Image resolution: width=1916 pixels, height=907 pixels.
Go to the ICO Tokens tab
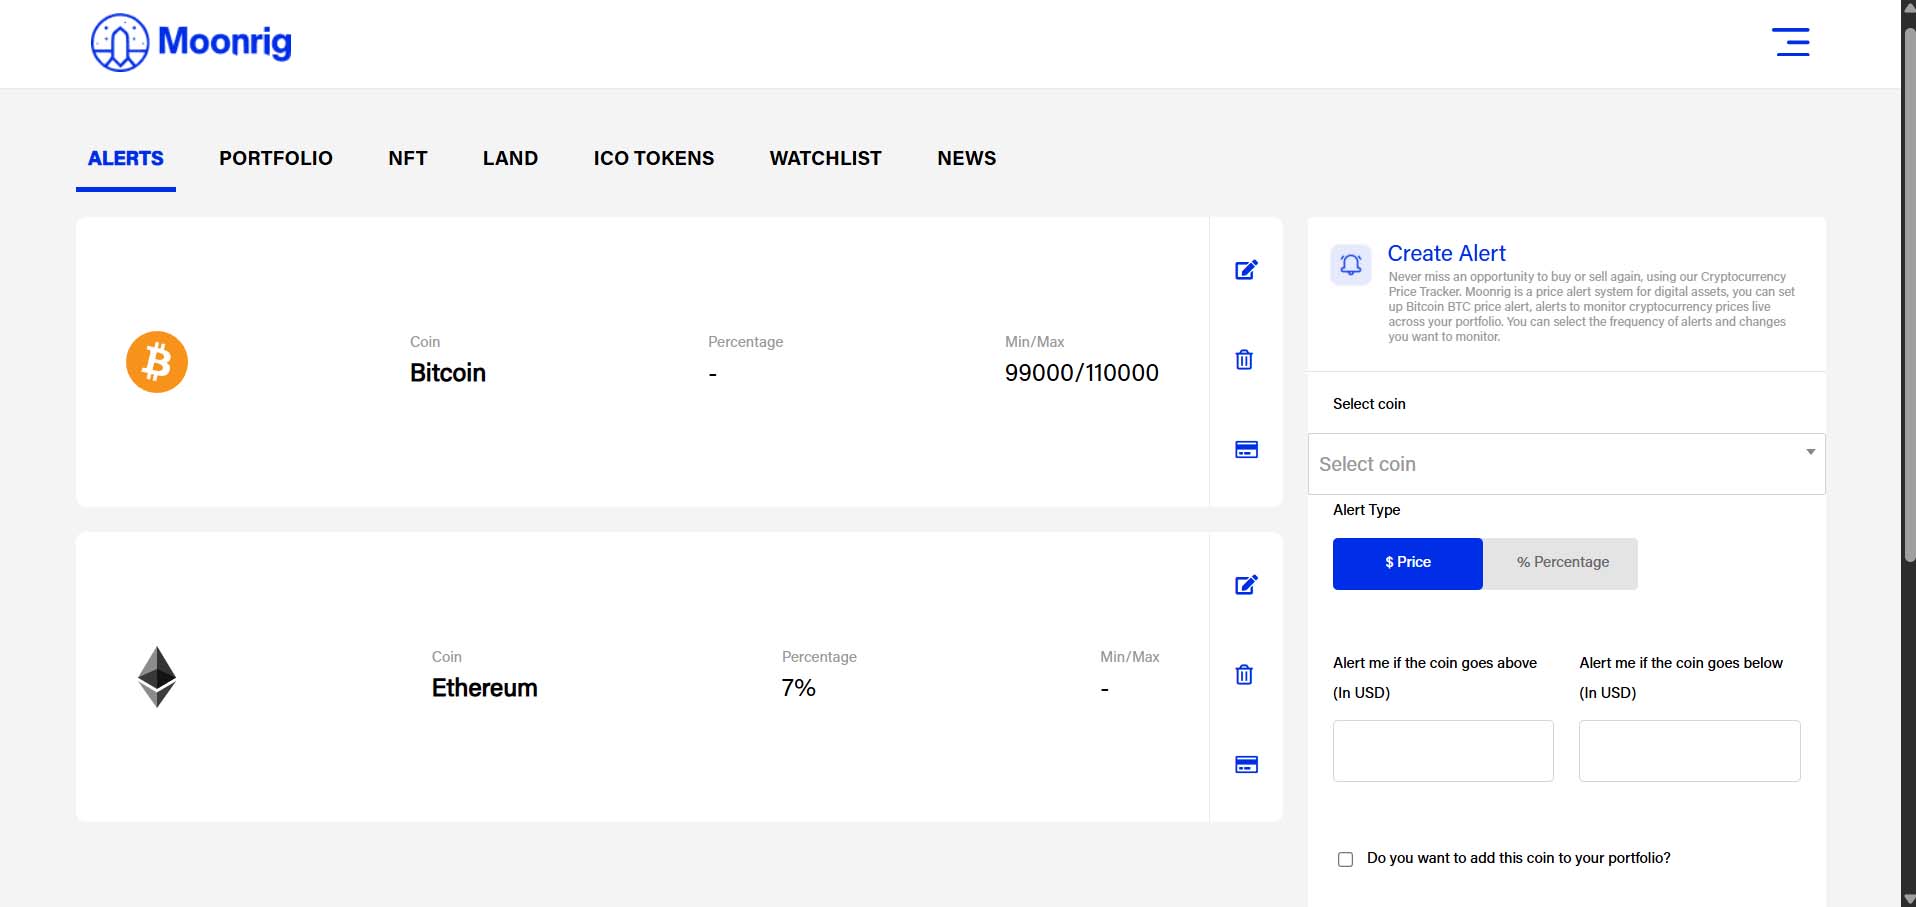coord(654,158)
